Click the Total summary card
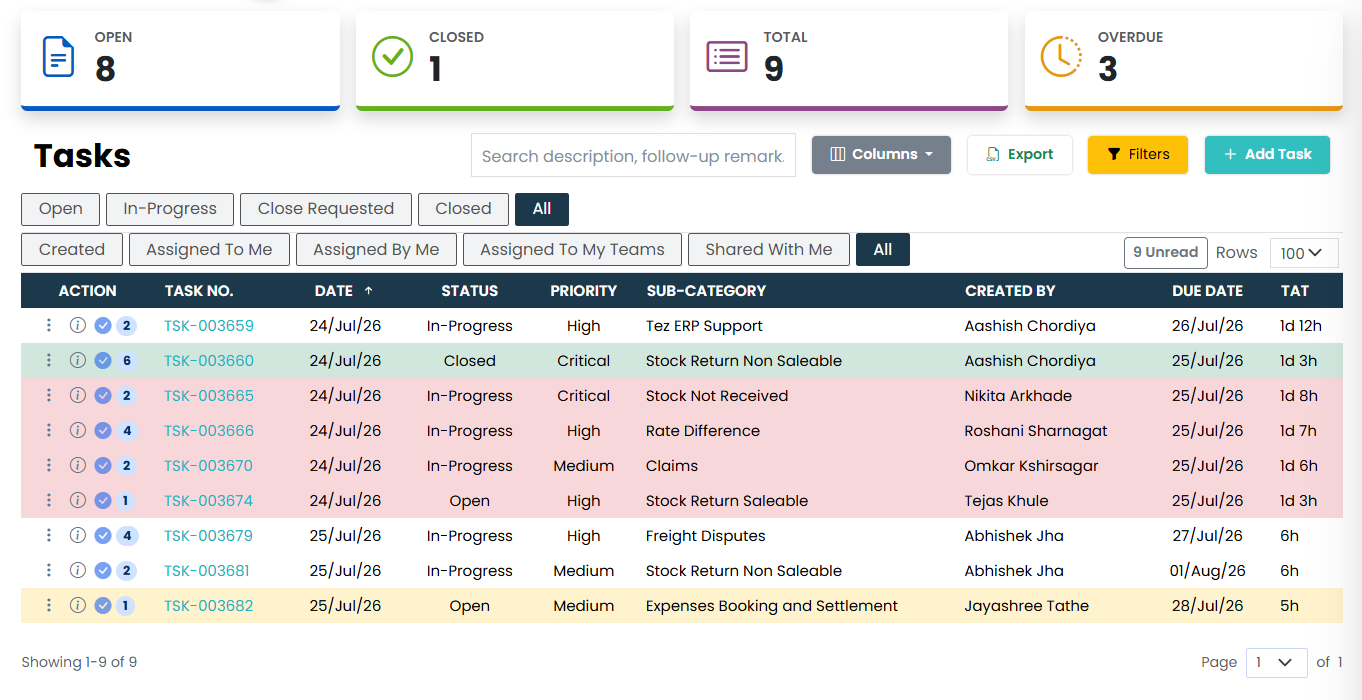Image resolution: width=1362 pixels, height=700 pixels. 849,60
